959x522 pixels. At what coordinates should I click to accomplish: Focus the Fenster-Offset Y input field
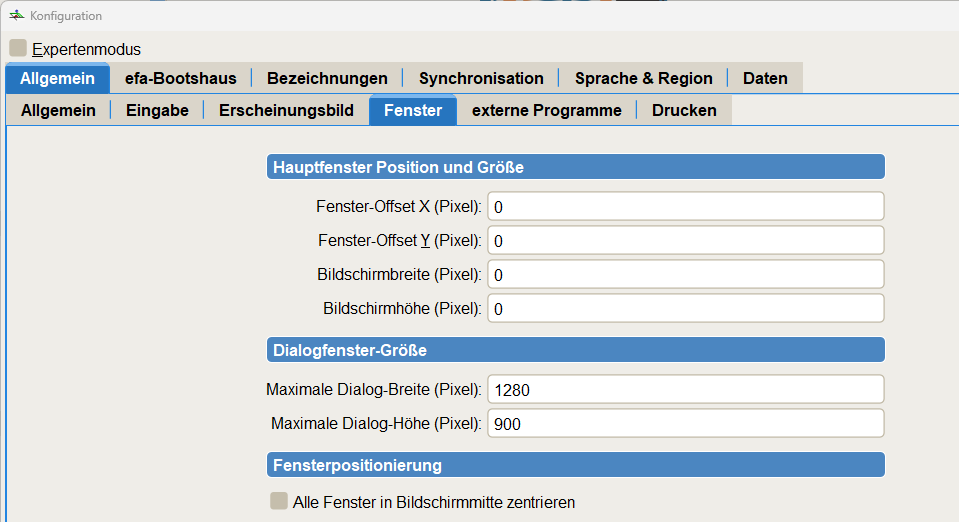[x=685, y=240]
